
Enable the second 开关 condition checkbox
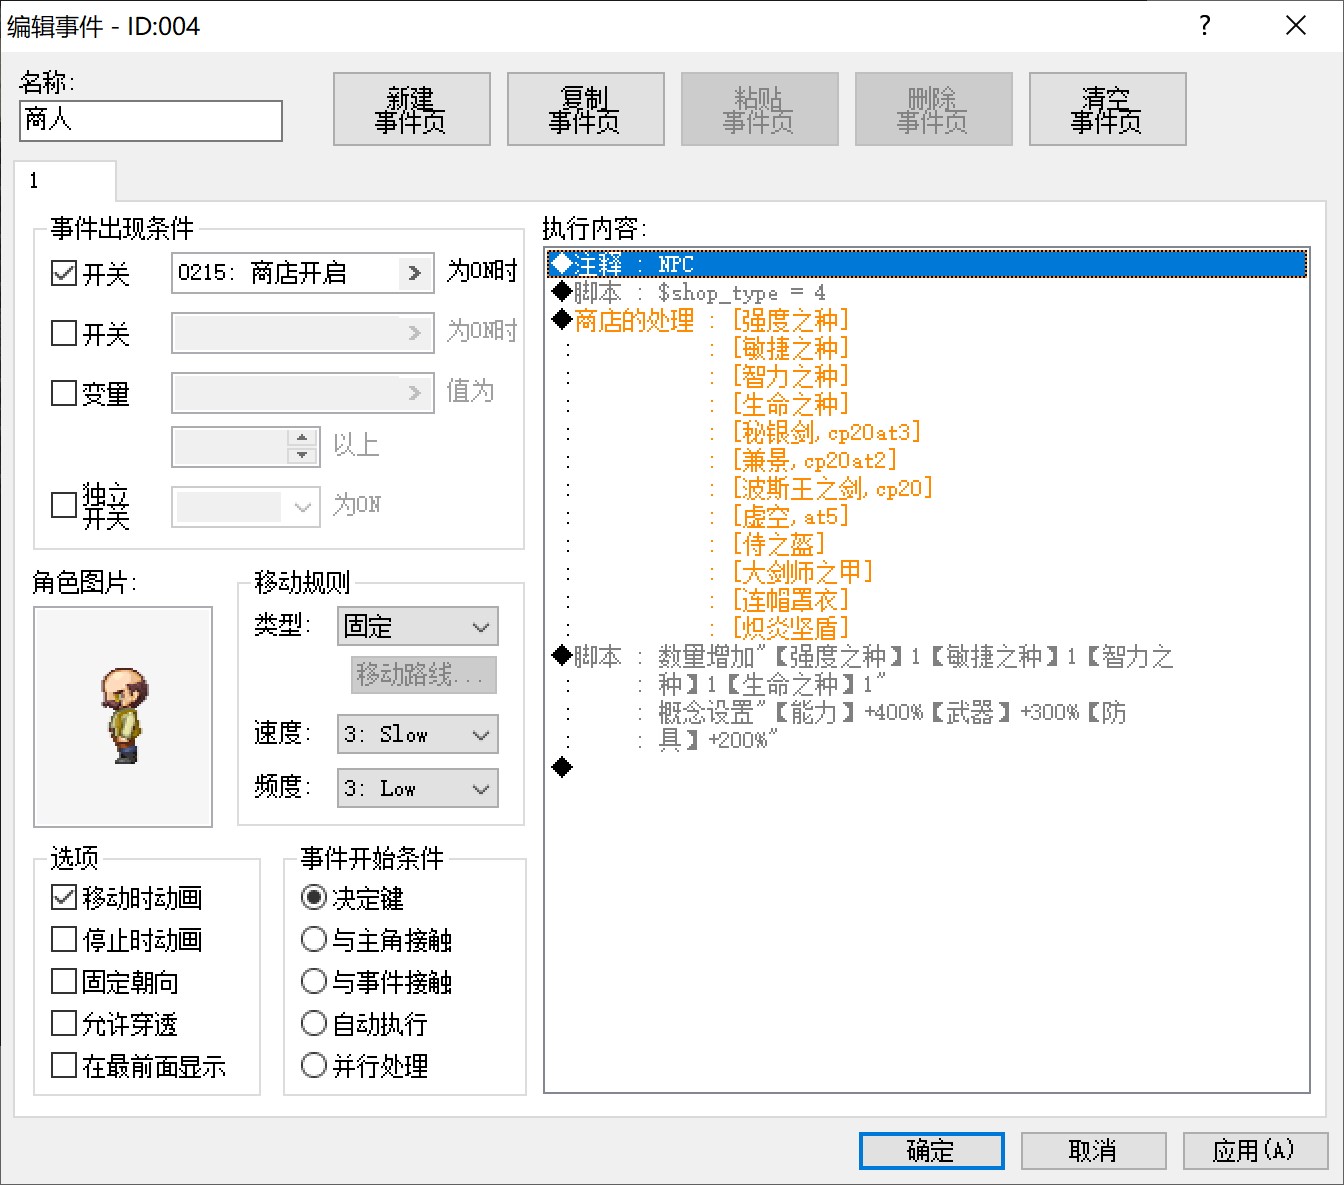pos(64,333)
